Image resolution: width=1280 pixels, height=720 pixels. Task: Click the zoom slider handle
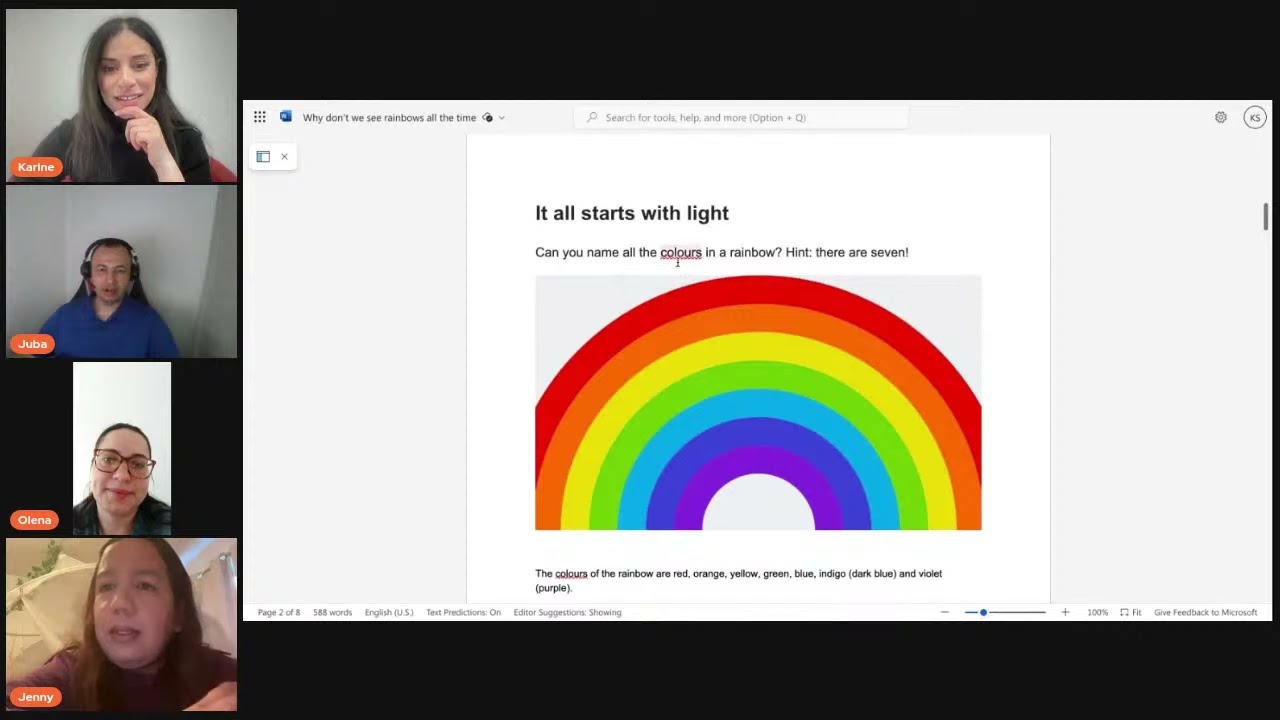[x=983, y=612]
